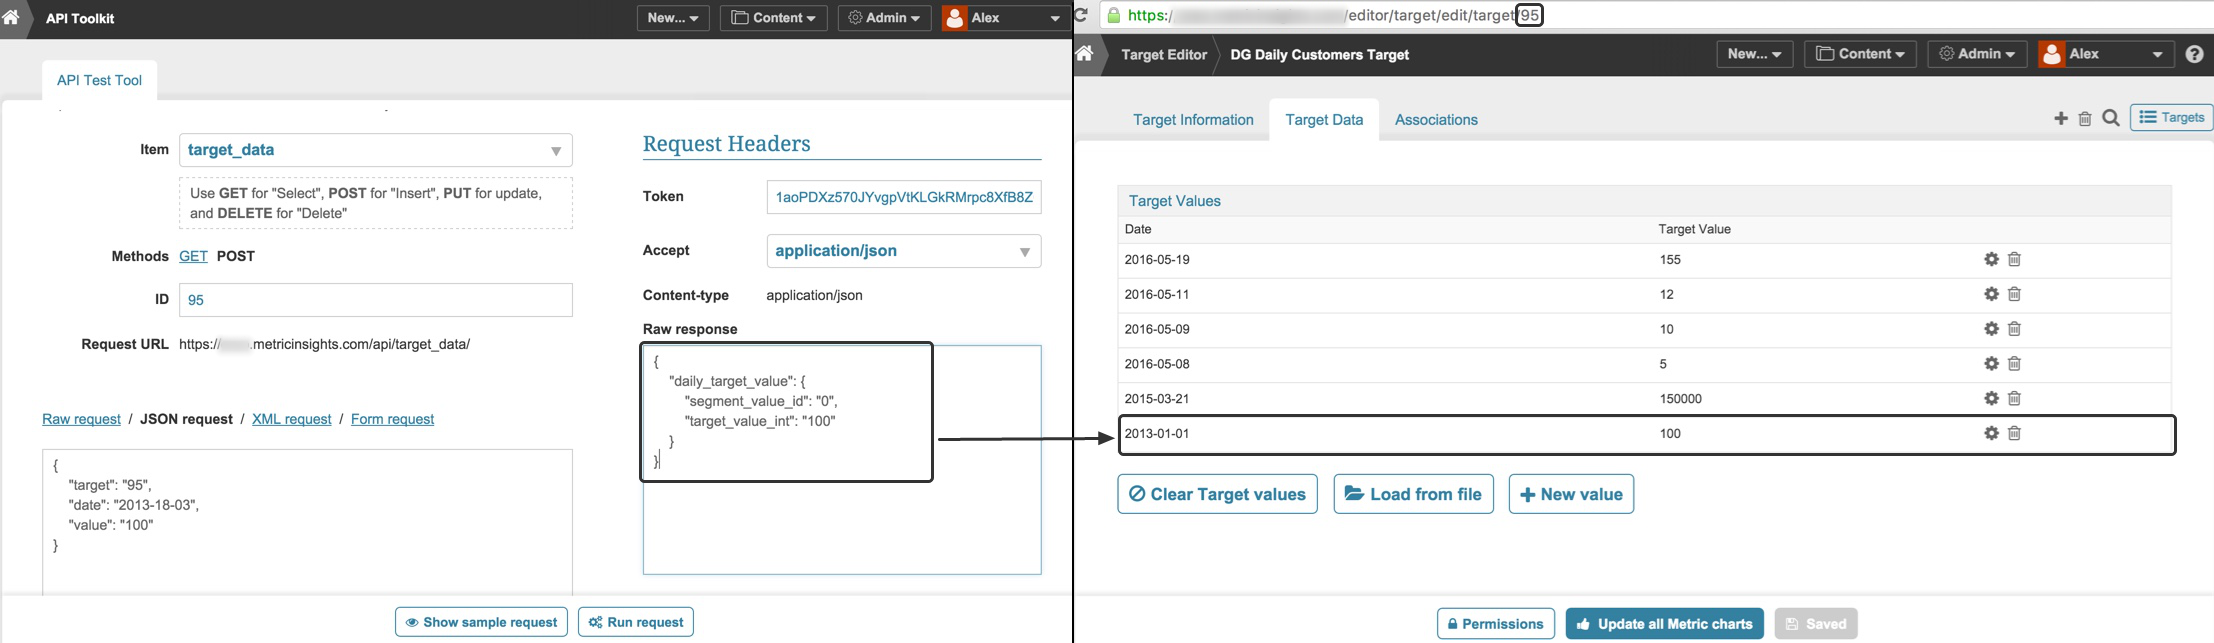Choose the POST method
The height and width of the screenshot is (643, 2214).
(236, 256)
